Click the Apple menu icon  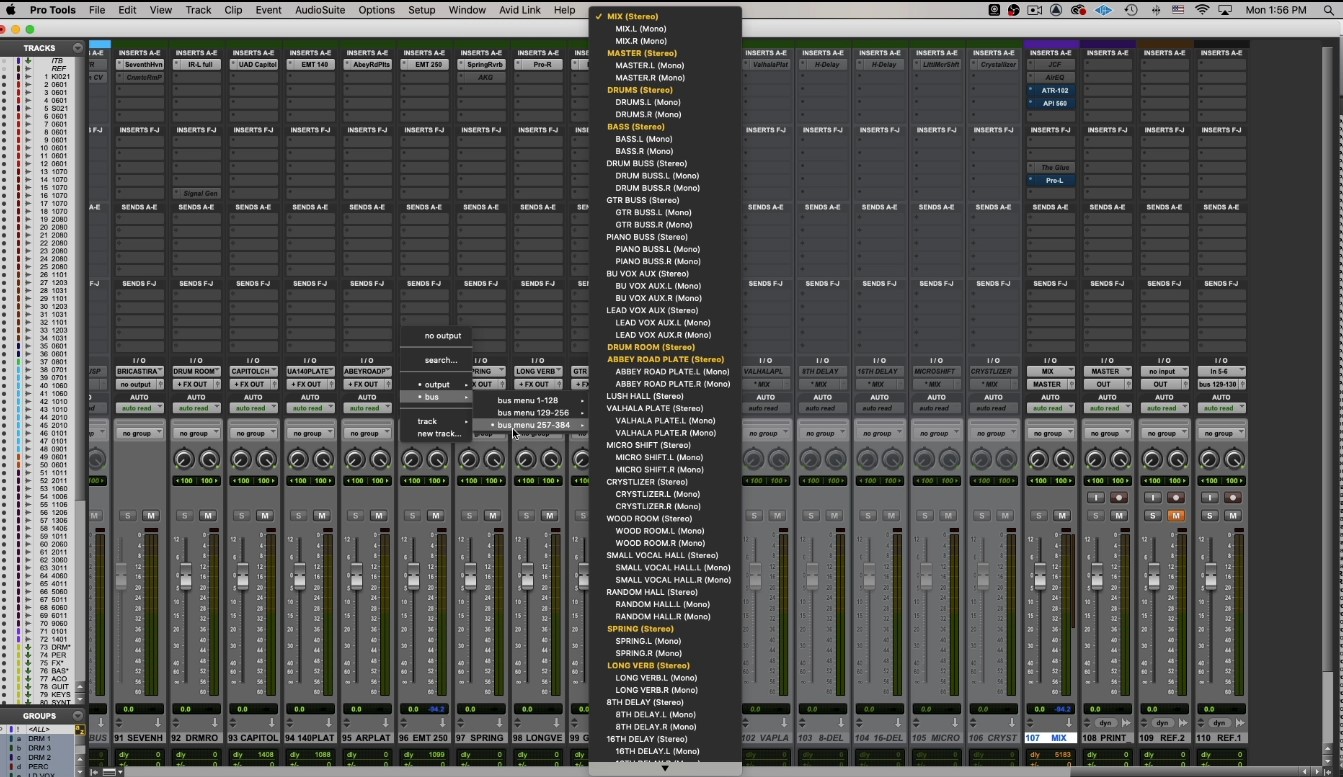(11, 10)
